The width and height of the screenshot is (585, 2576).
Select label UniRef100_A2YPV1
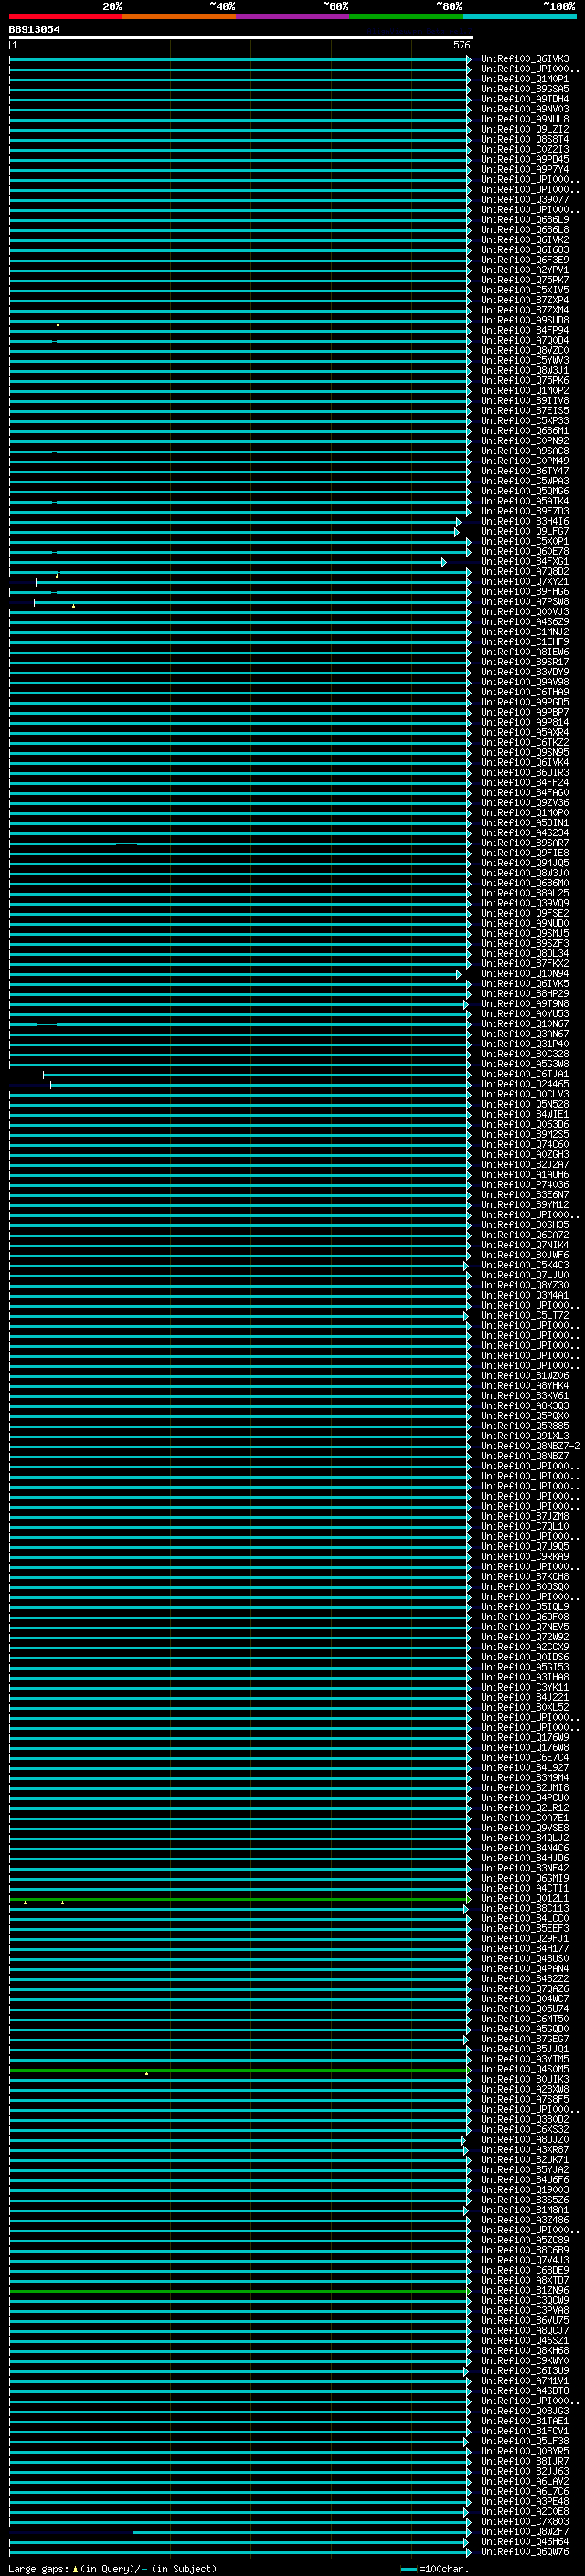click(x=525, y=270)
